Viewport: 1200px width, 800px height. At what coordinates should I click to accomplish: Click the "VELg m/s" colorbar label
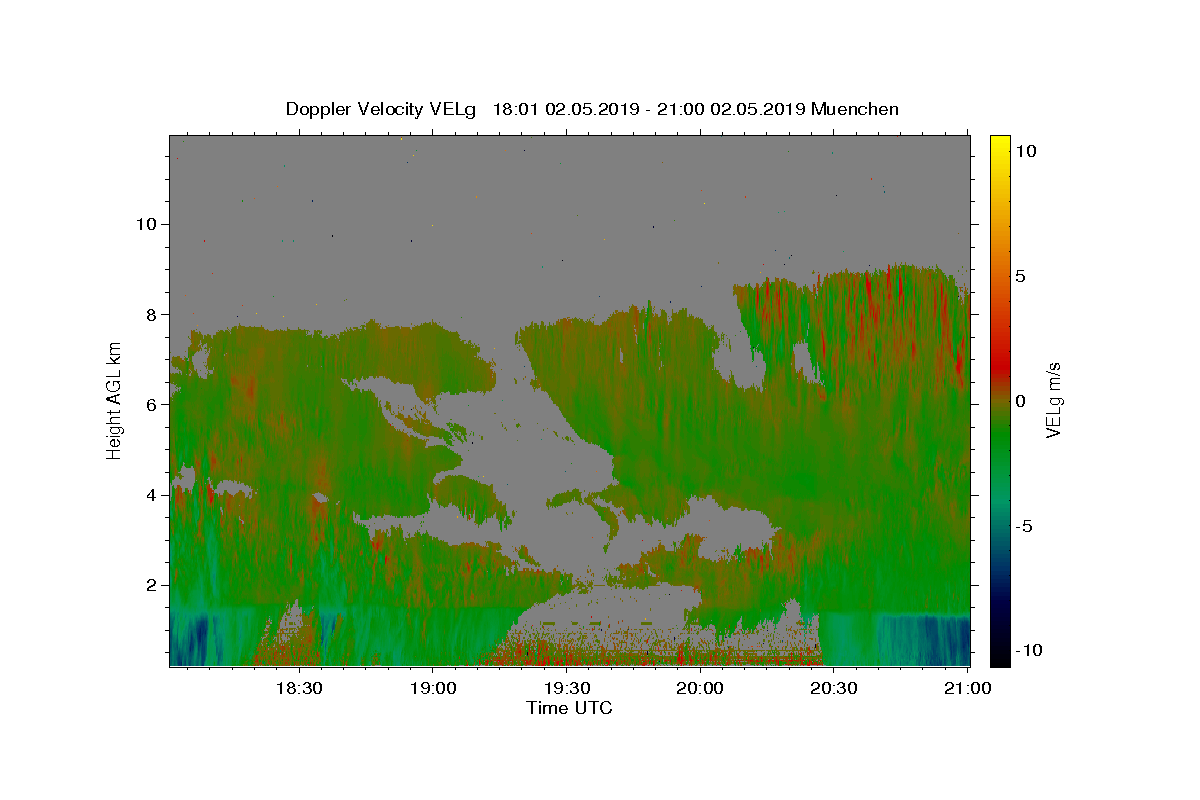click(1053, 401)
